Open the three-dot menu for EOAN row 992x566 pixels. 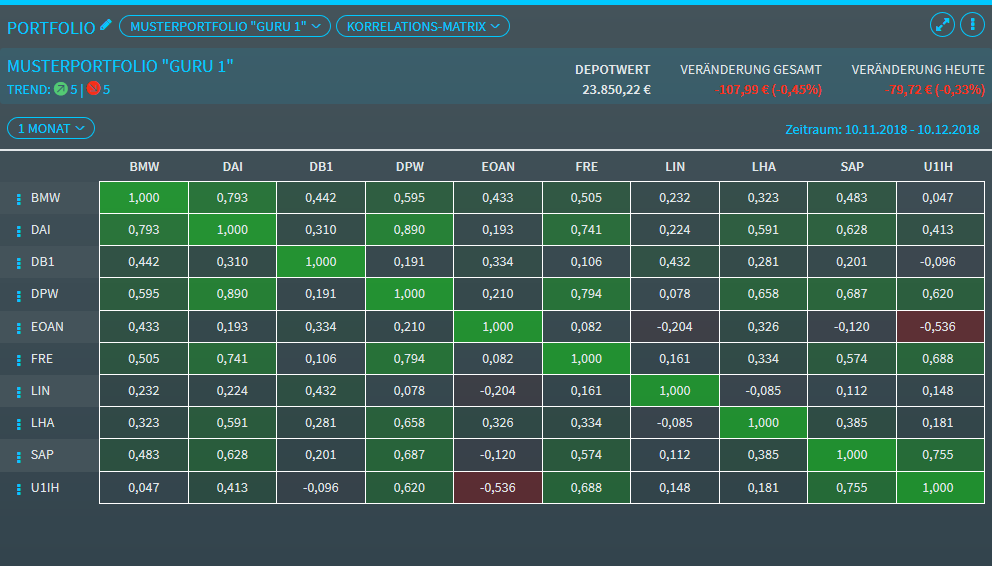click(18, 327)
